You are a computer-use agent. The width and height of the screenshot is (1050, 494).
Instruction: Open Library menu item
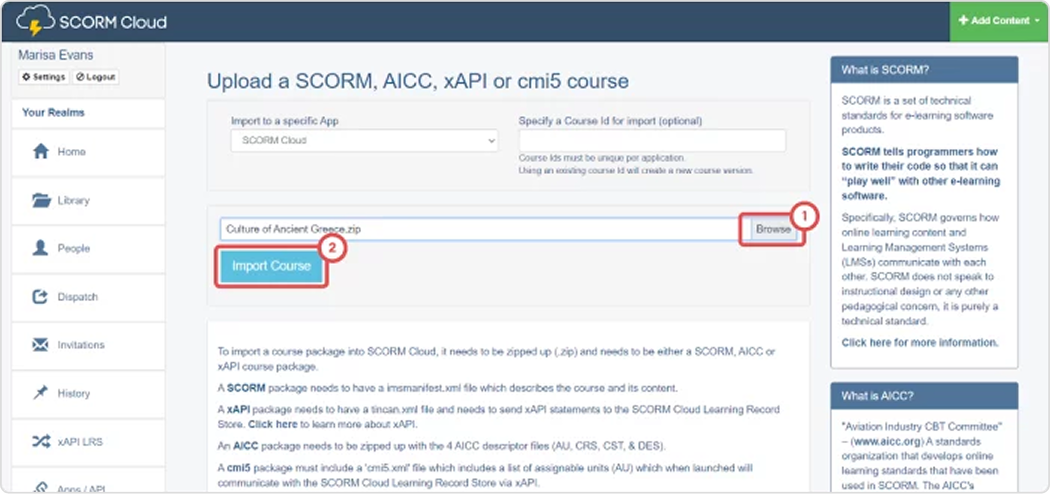click(x=88, y=200)
